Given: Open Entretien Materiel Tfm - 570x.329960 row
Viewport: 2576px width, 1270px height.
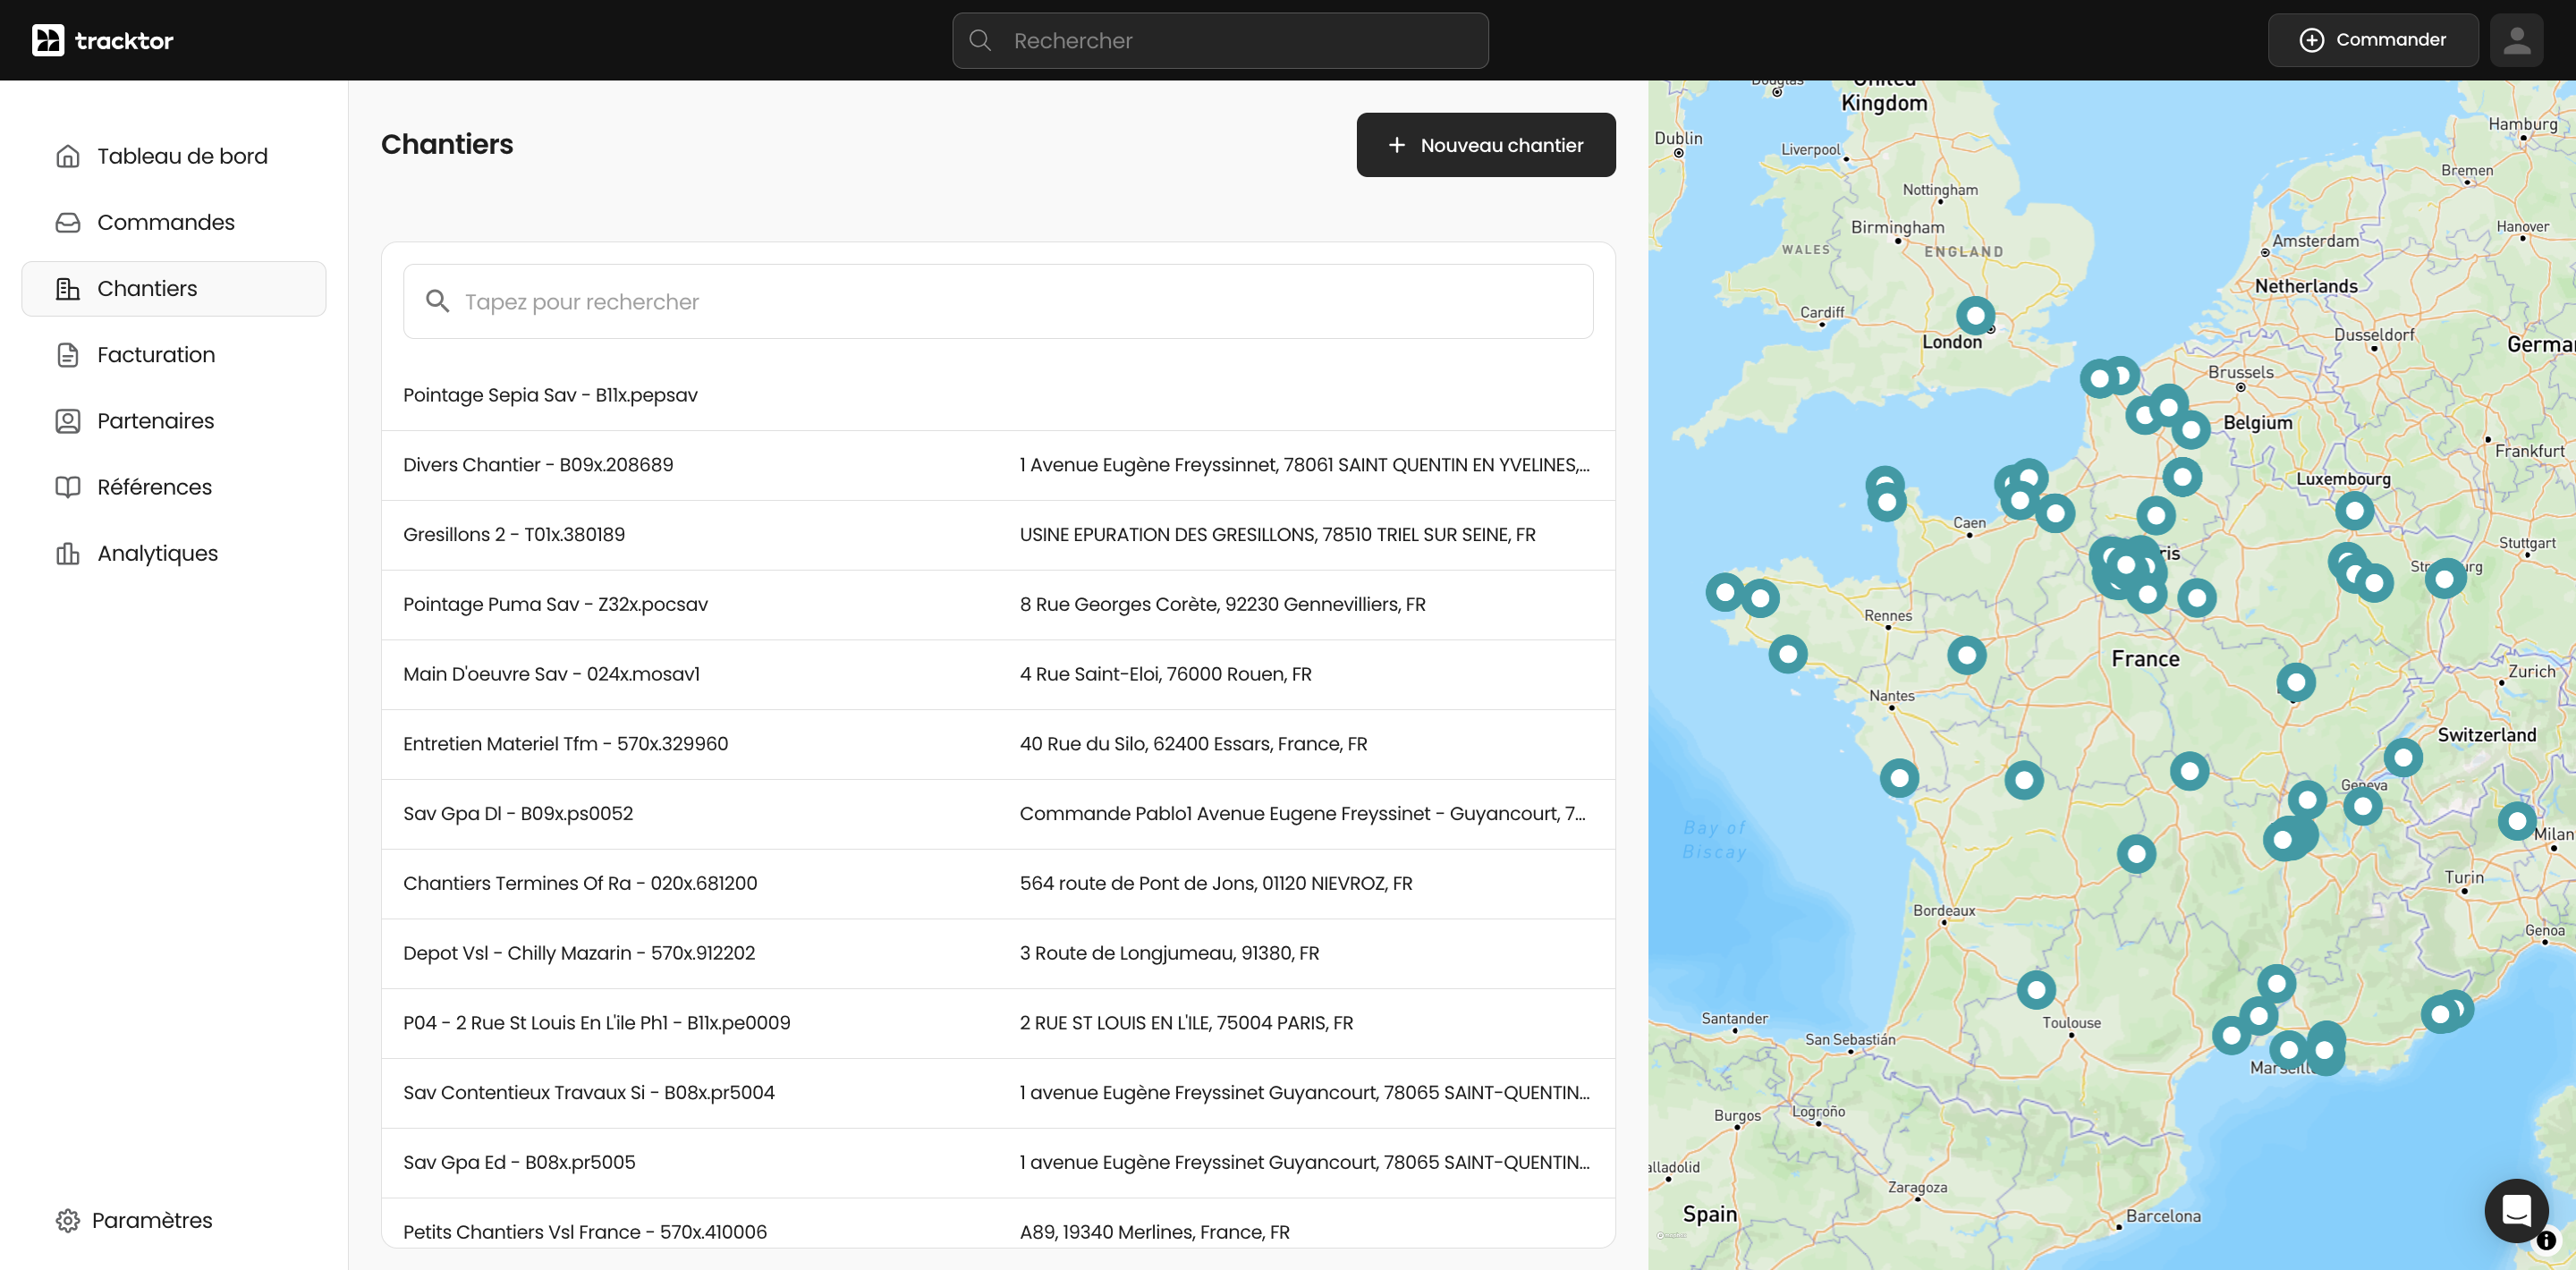Looking at the screenshot, I should click(x=998, y=744).
